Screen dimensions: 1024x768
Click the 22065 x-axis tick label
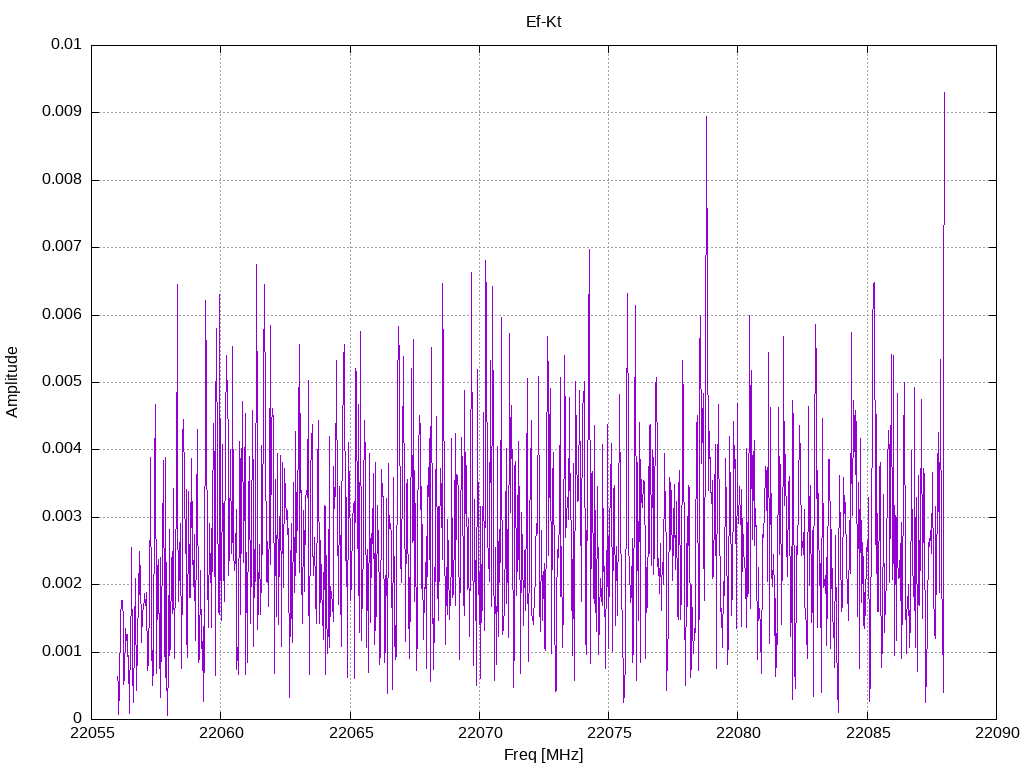[x=350, y=734]
